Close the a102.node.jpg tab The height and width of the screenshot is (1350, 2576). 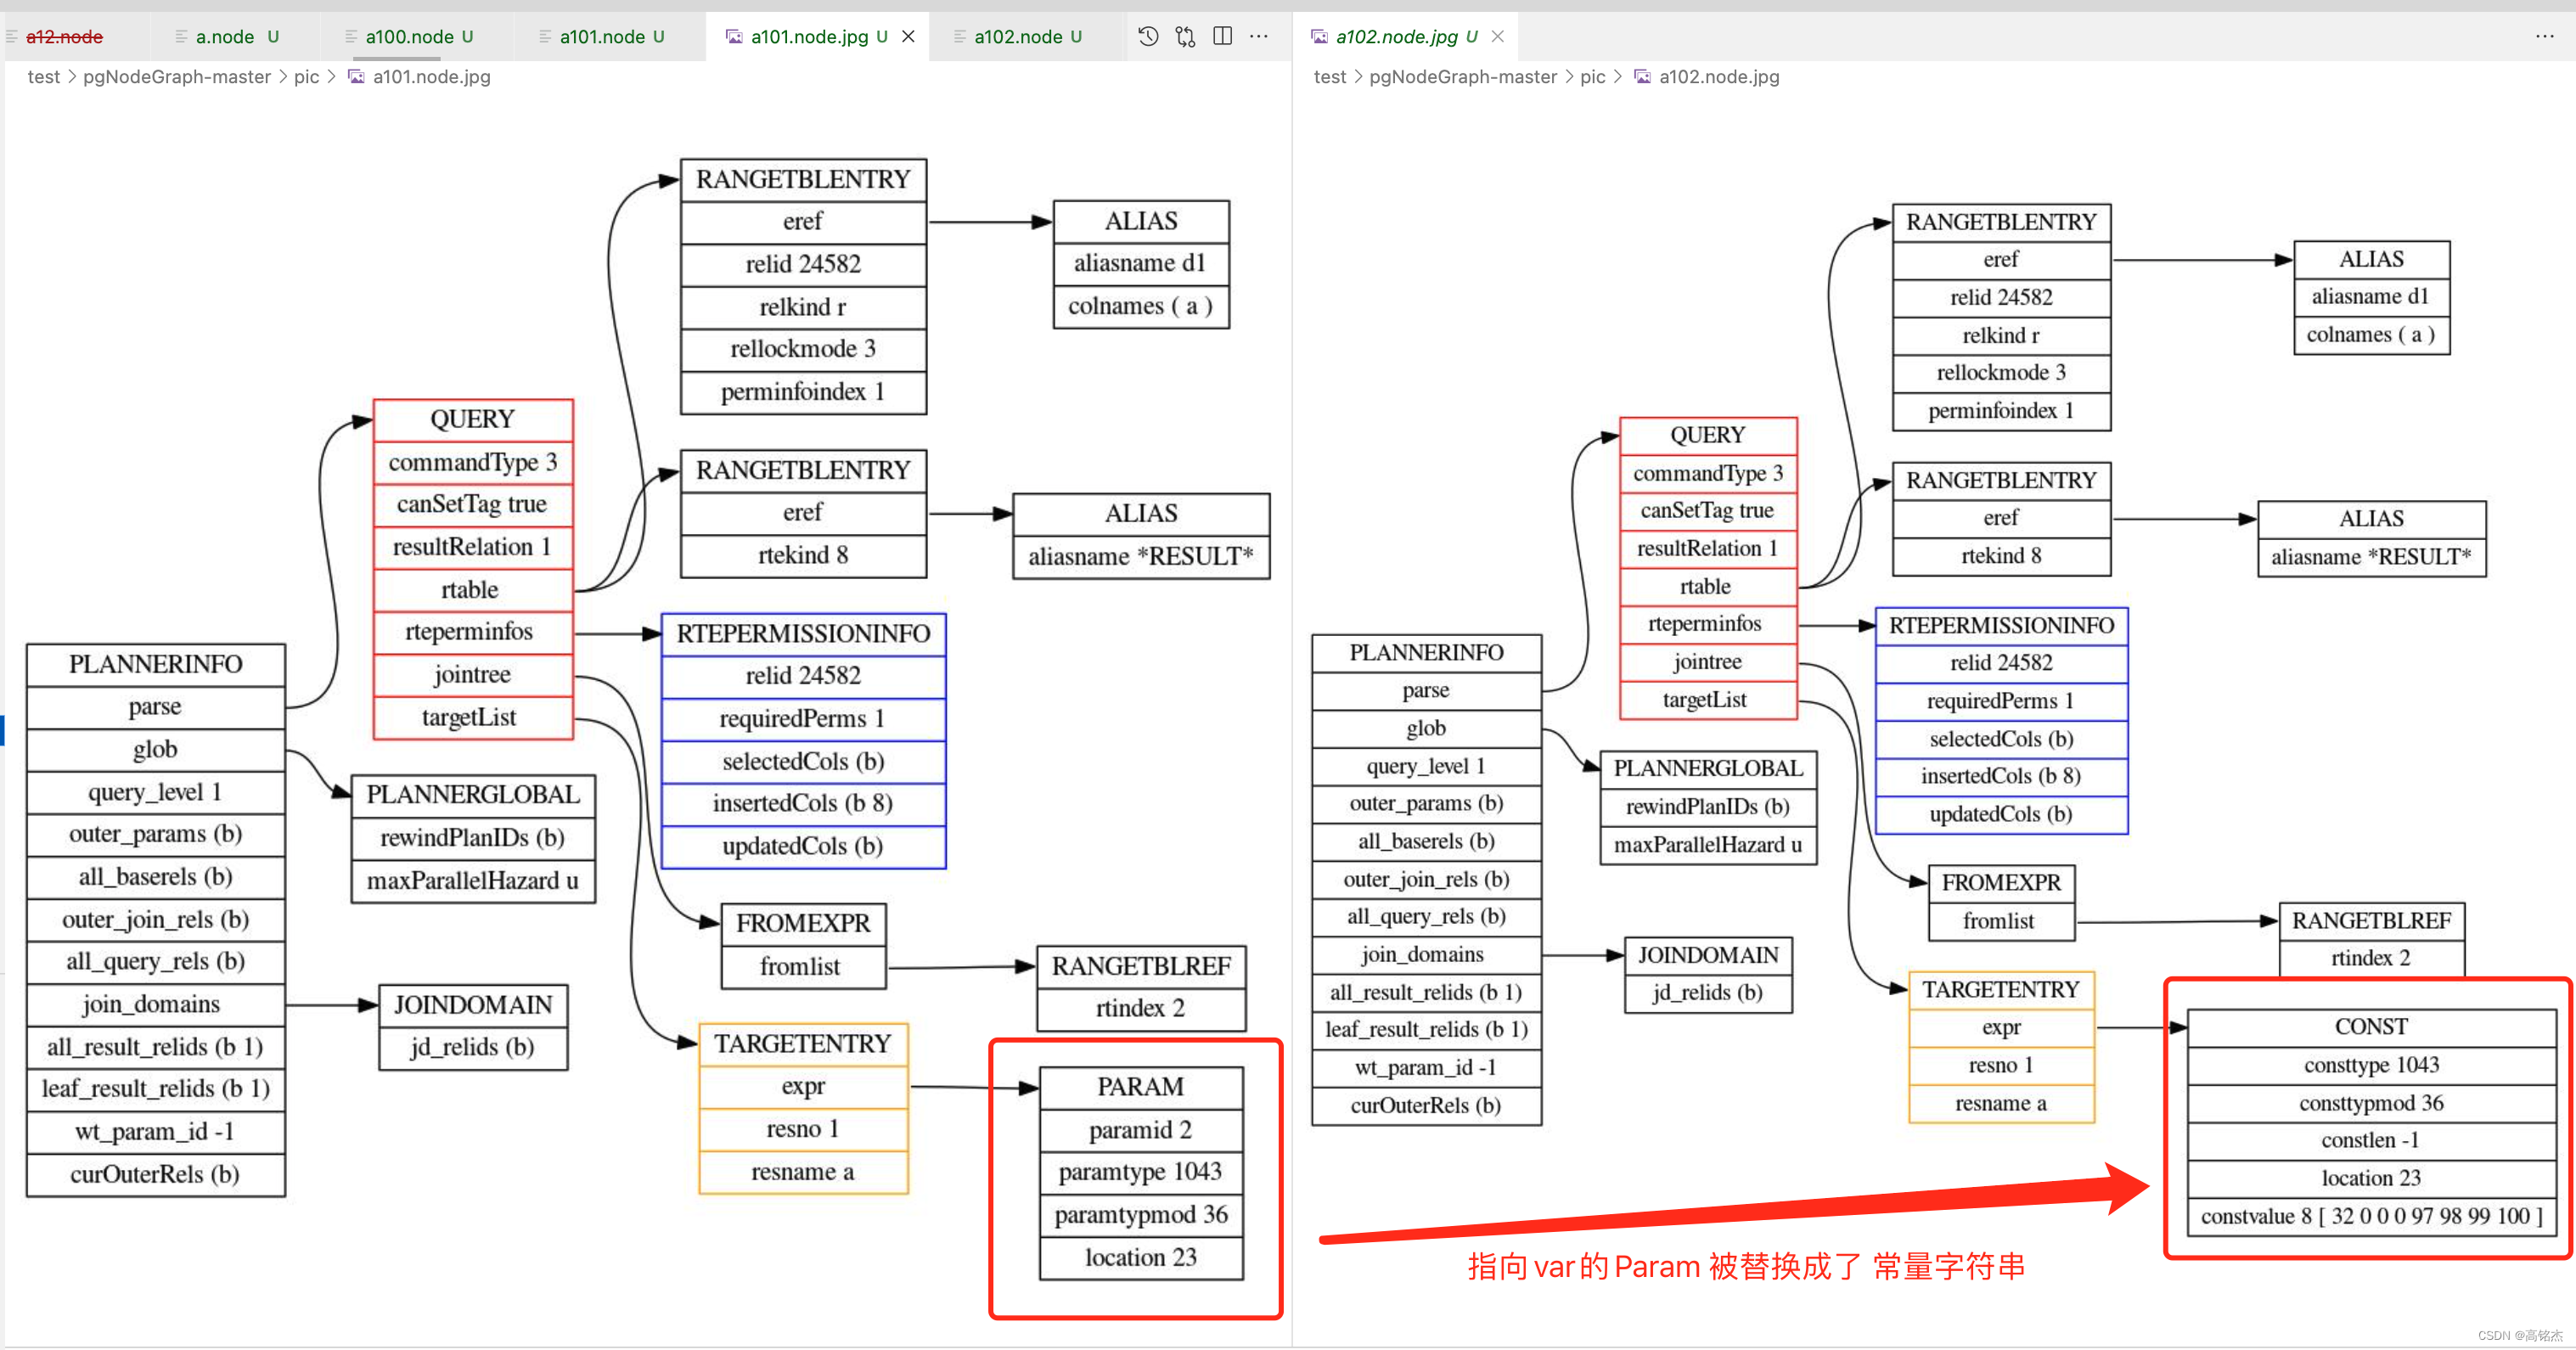[x=1497, y=37]
